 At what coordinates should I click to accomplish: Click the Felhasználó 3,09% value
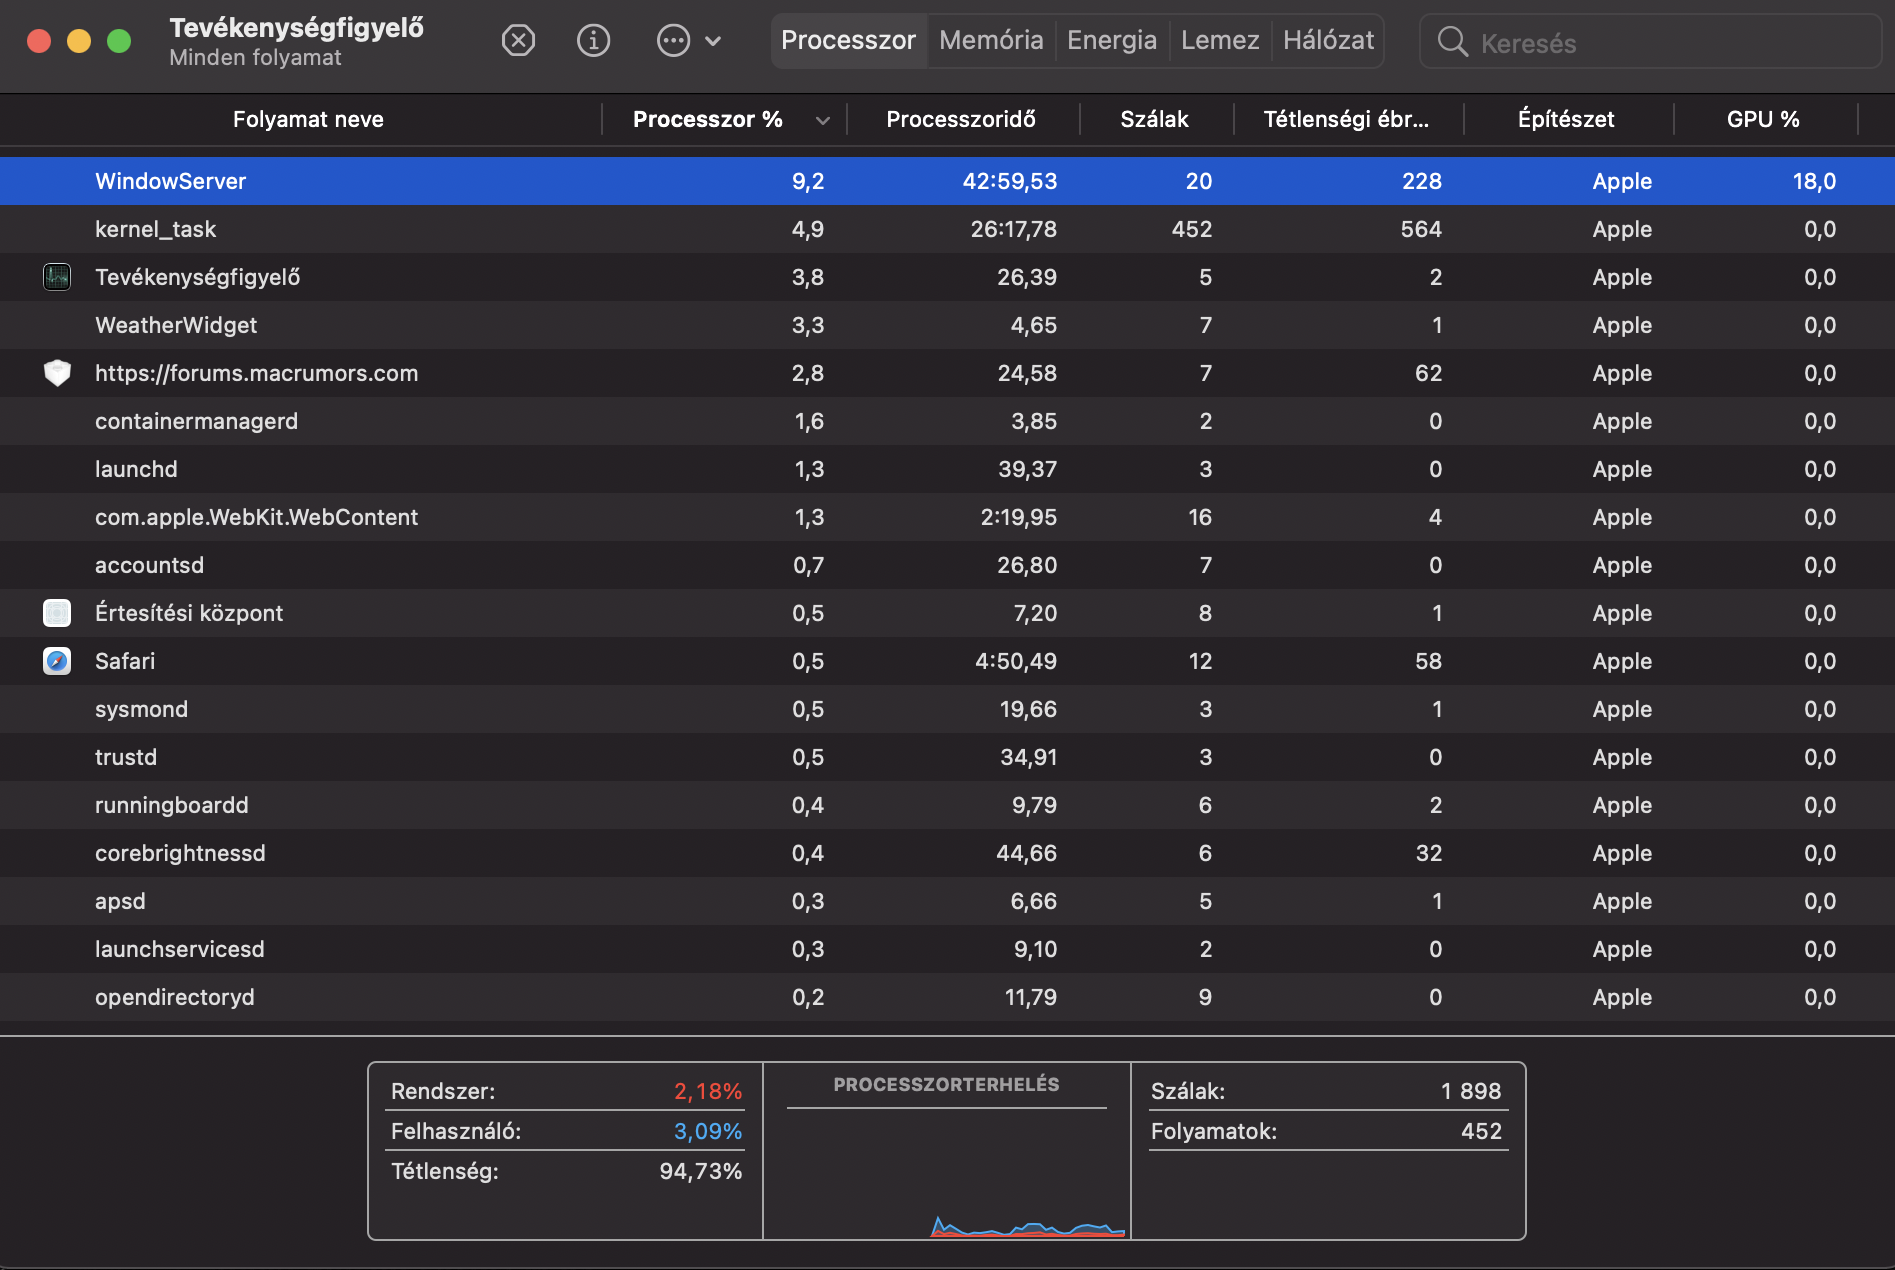[708, 1131]
